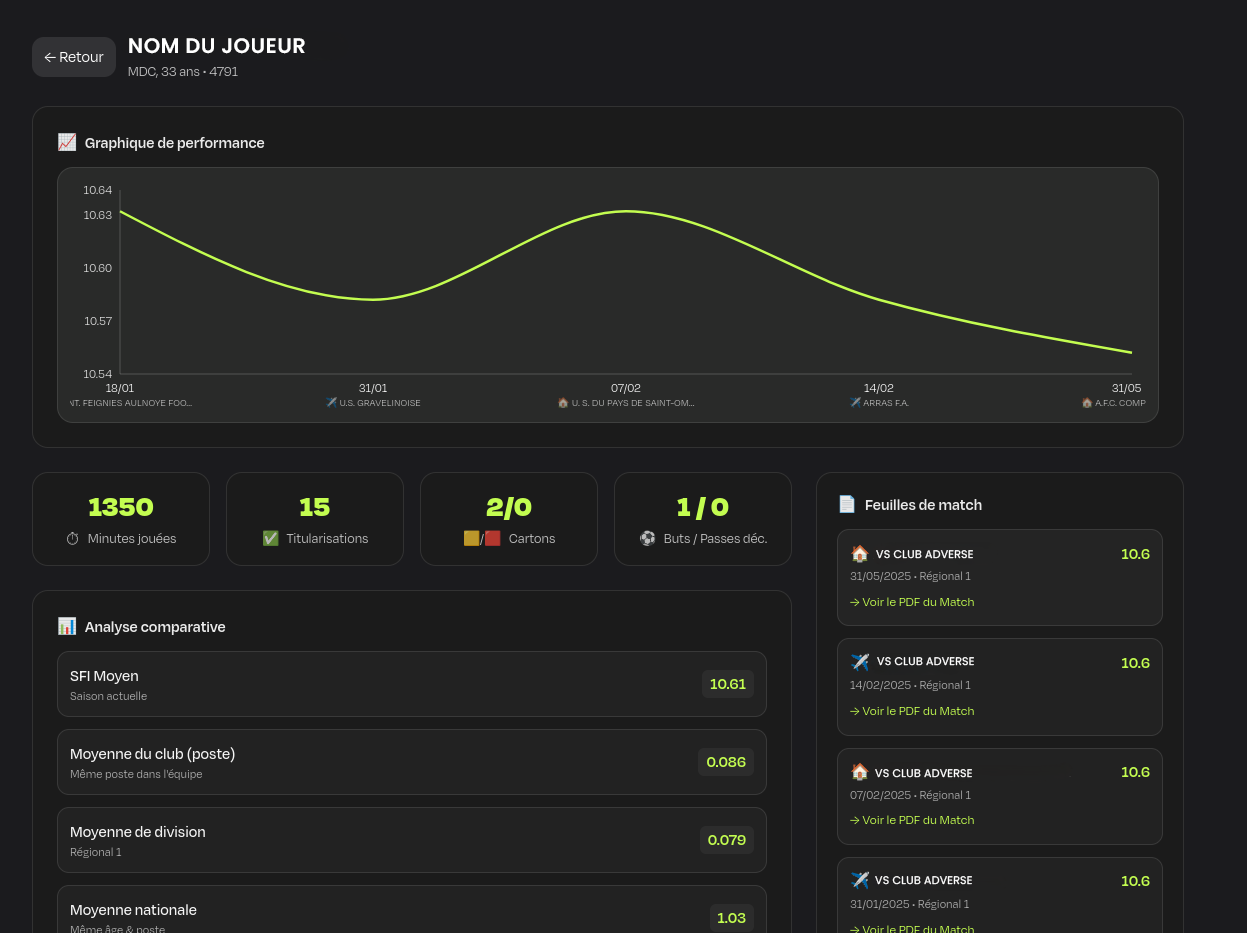This screenshot has height=933, width=1247.
Task: Click the green checkmark icon beside Titularisations
Action: coord(270,539)
